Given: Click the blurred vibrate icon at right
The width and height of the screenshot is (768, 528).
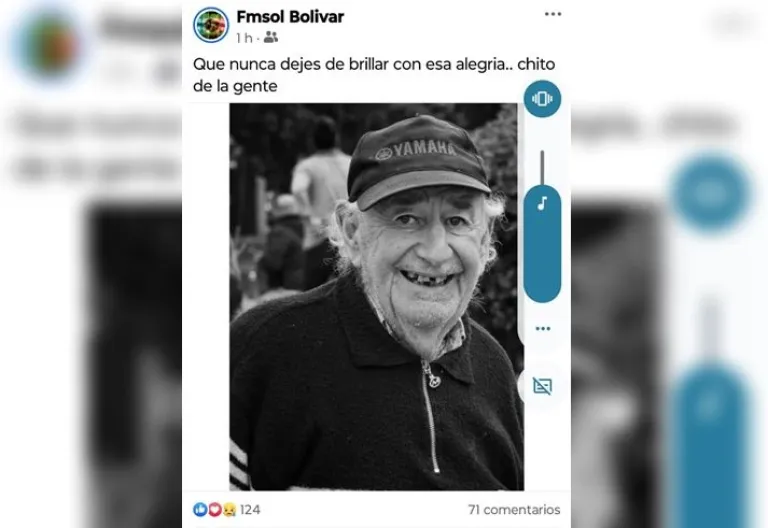Looking at the screenshot, I should pyautogui.click(x=710, y=193).
